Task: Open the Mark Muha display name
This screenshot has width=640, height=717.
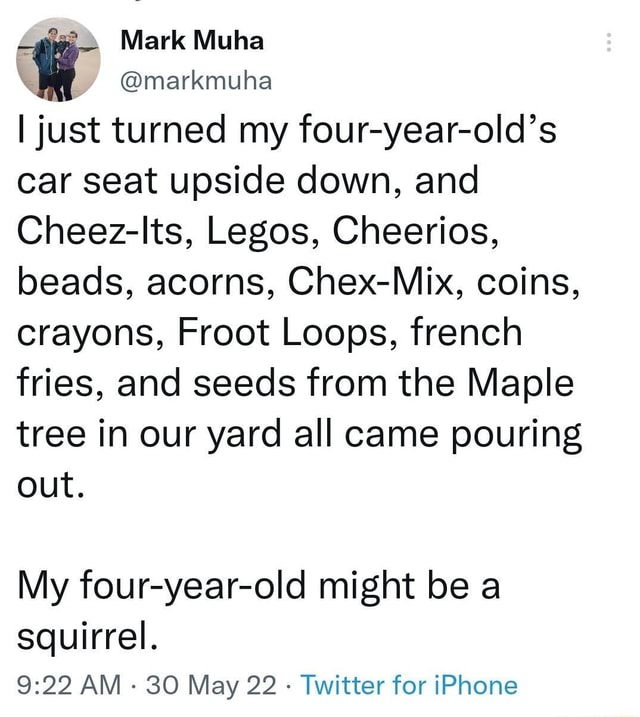Action: coord(191,40)
